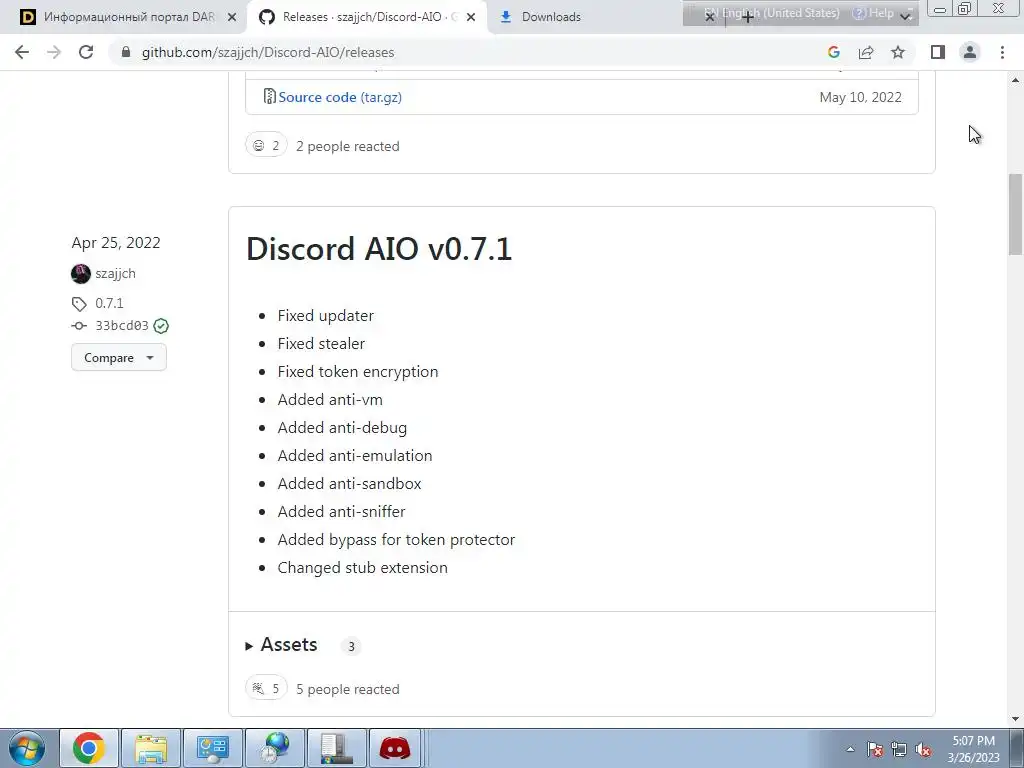Click the page vertical scrollbar thumb

click(x=1016, y=214)
